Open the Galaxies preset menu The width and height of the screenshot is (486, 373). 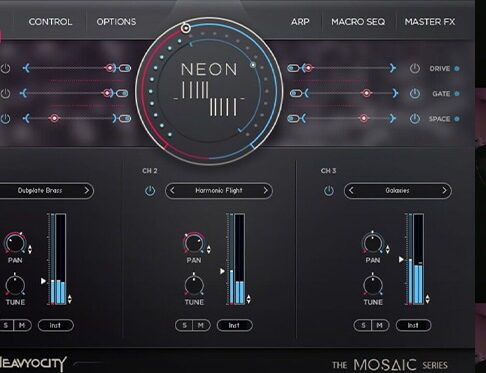point(397,191)
